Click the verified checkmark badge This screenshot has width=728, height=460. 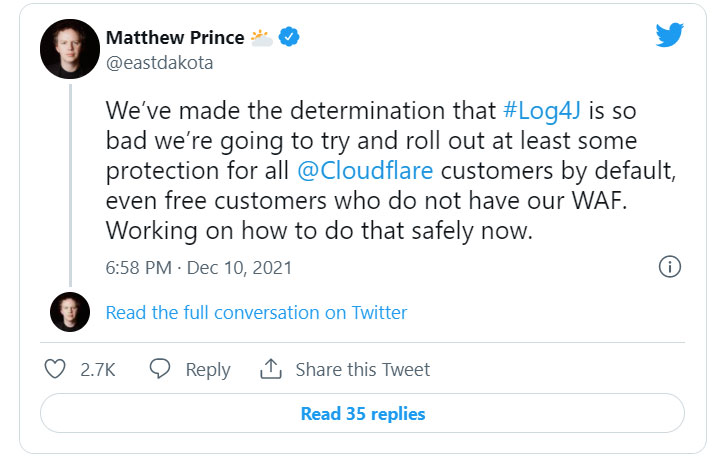pos(290,38)
